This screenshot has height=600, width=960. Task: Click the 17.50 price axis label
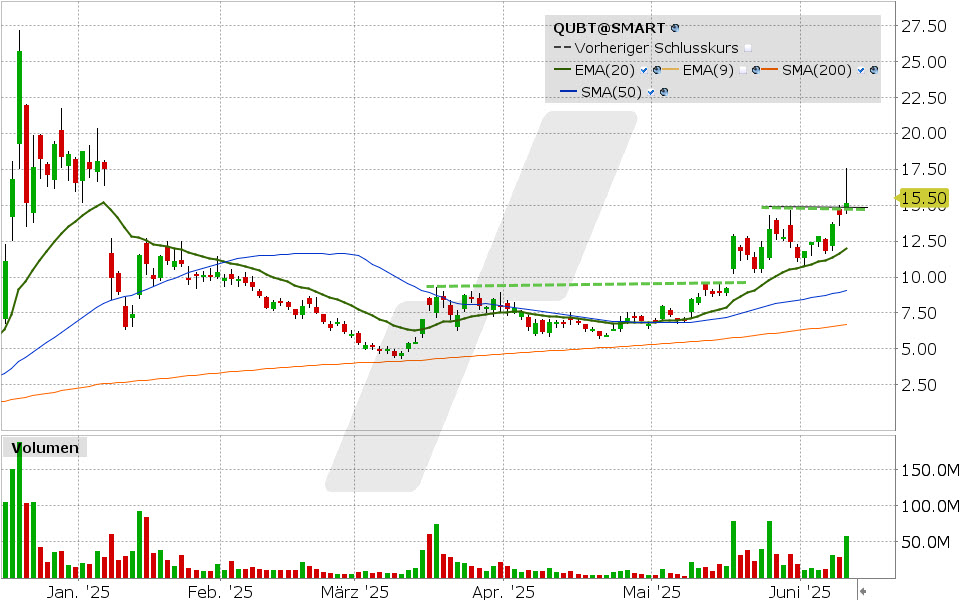(924, 170)
